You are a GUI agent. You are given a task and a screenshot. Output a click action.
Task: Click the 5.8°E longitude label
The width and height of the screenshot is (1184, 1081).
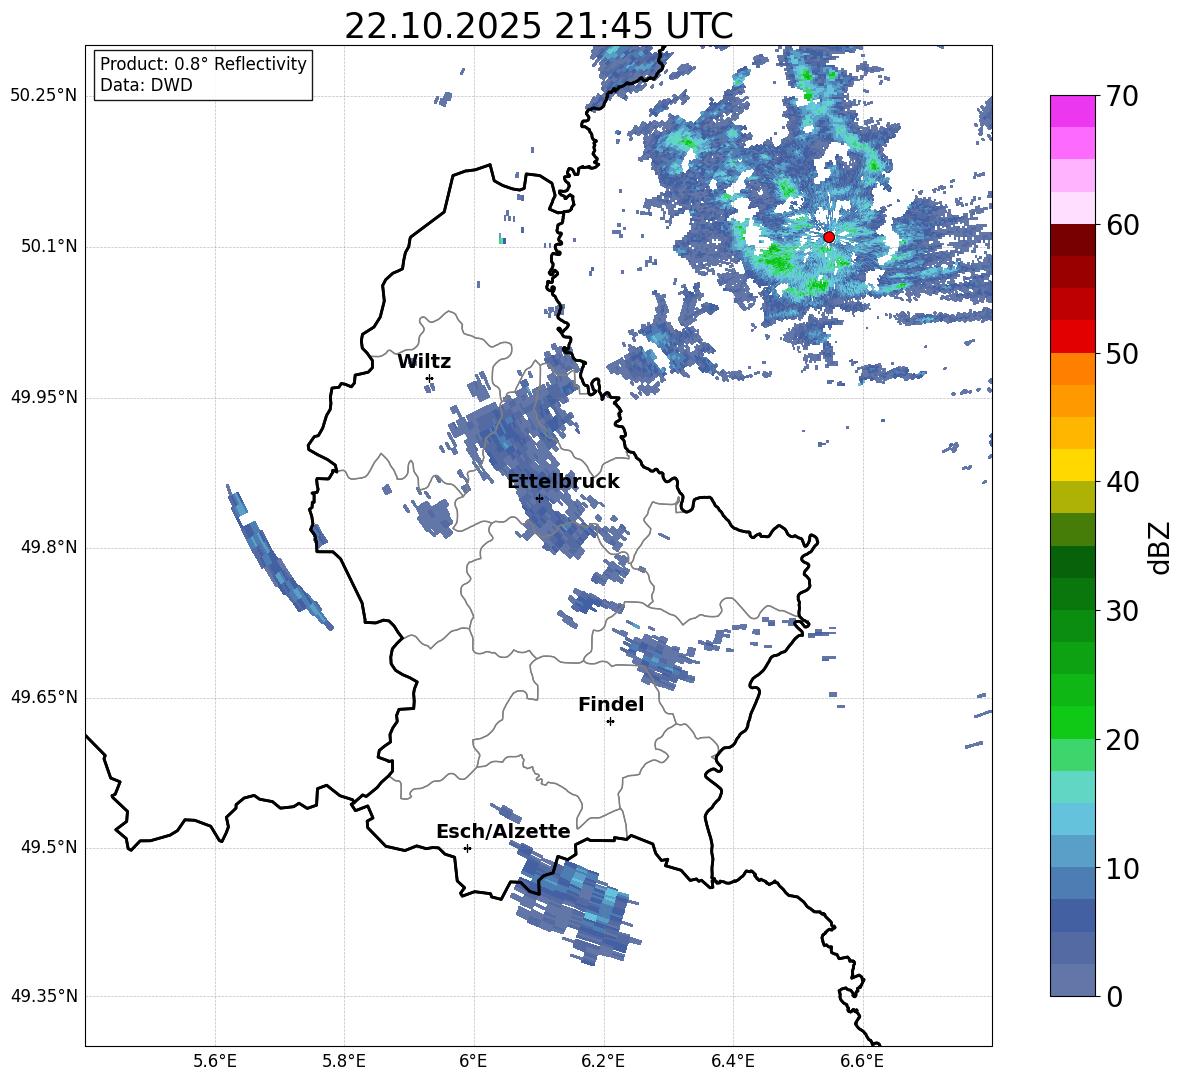coord(344,1062)
